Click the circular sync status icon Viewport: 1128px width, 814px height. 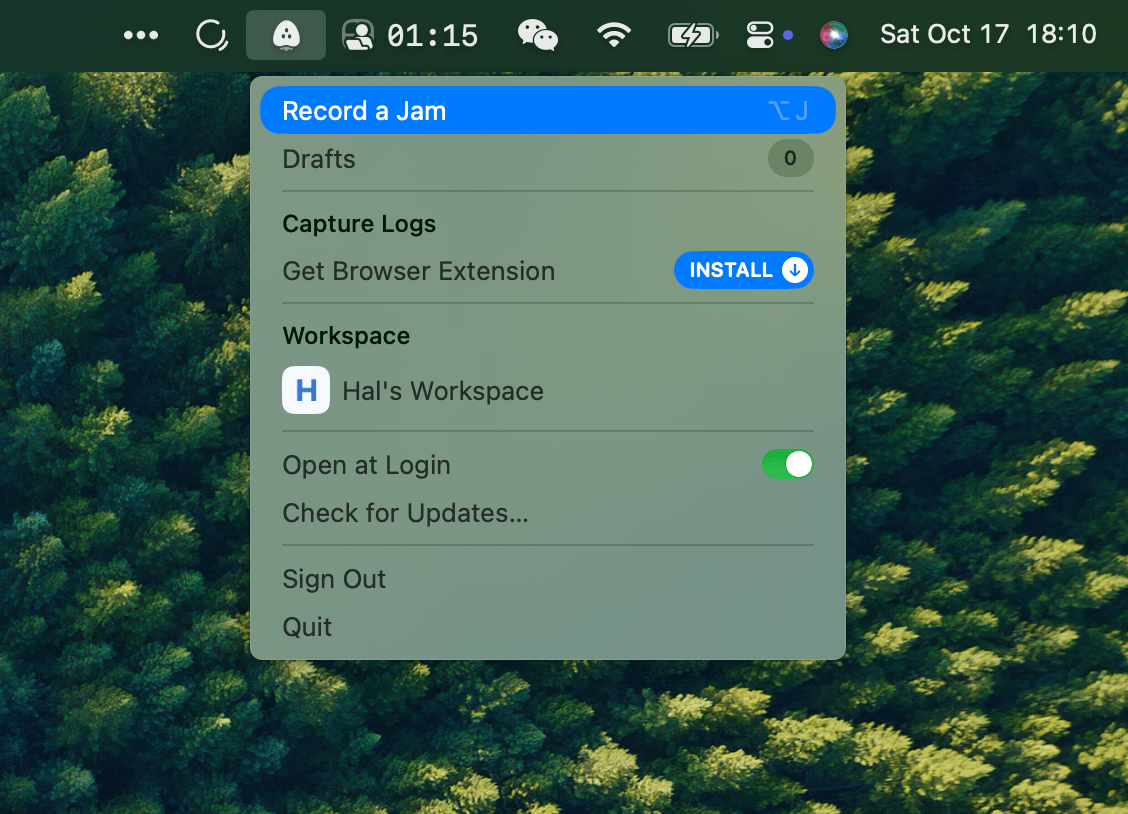(x=212, y=35)
